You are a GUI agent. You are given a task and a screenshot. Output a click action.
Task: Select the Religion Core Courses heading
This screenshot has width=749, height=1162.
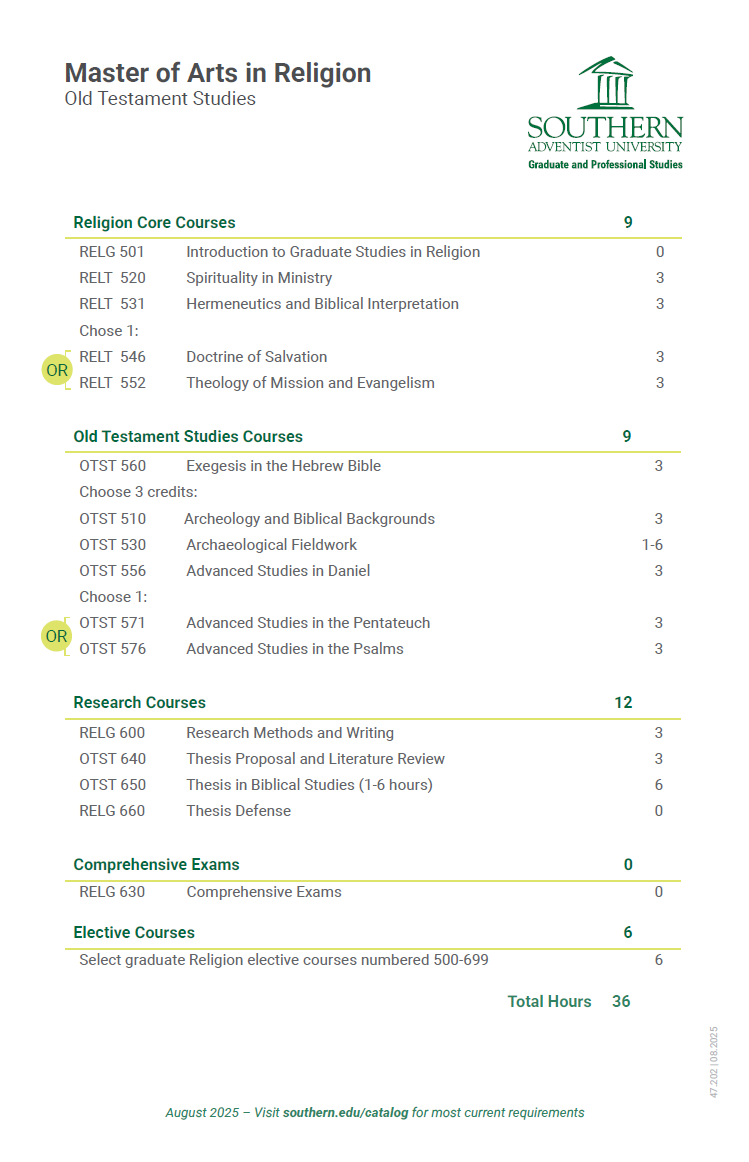click(x=154, y=222)
